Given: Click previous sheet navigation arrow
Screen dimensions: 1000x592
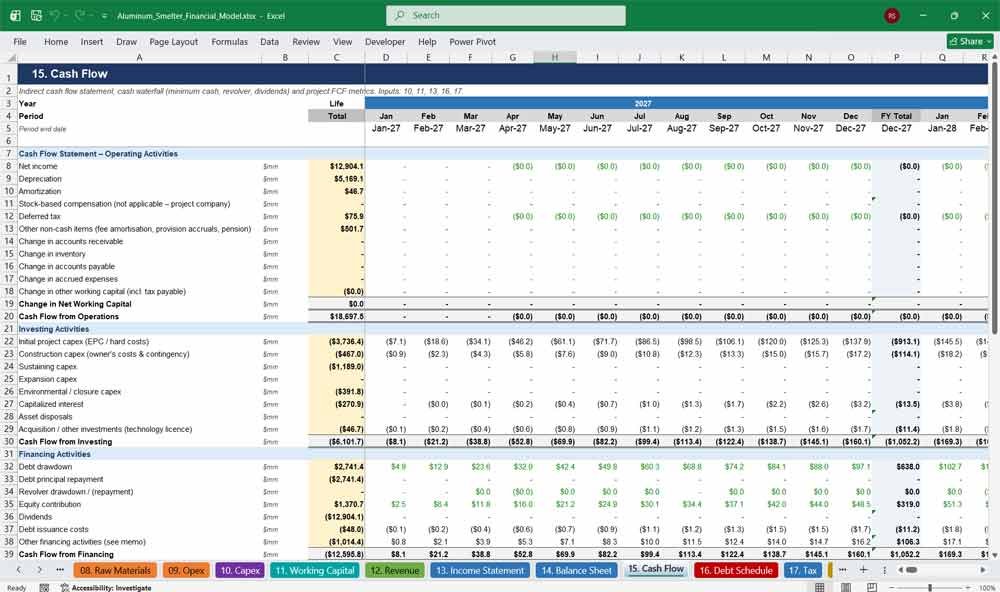Looking at the screenshot, I should click(18, 570).
